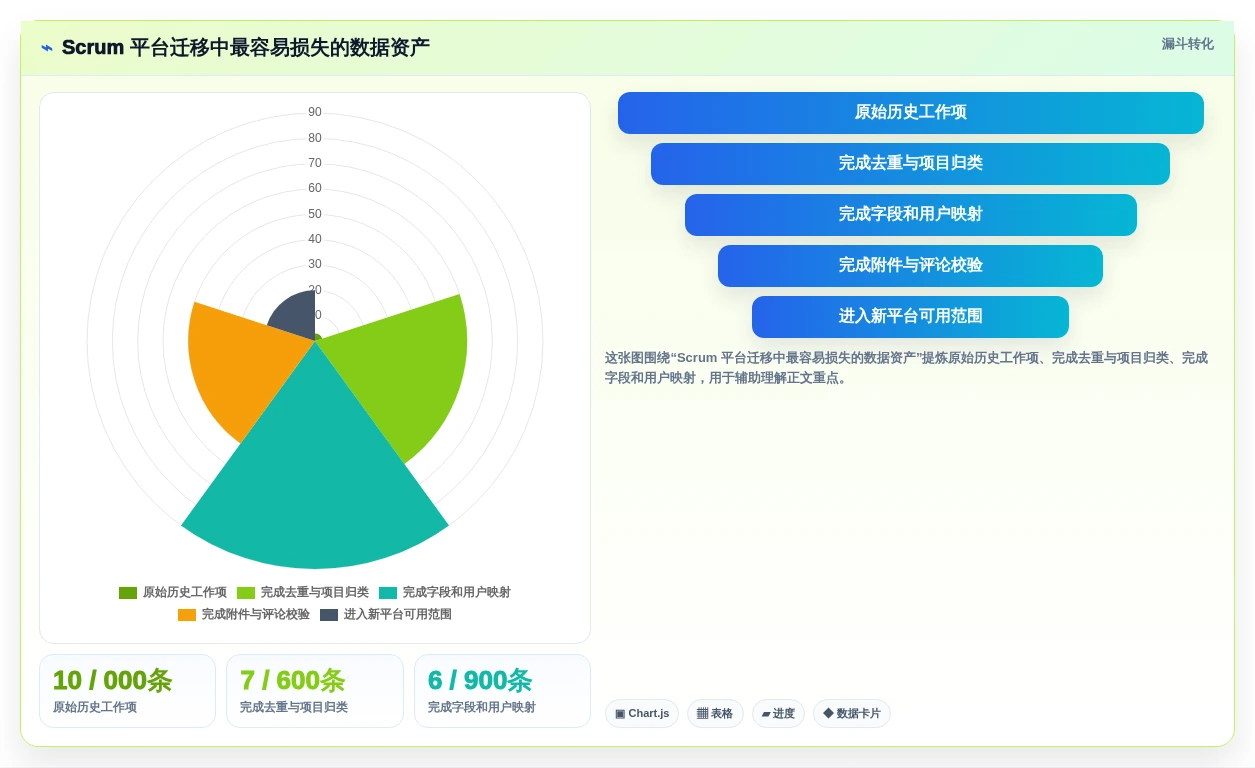Click 原始历史工作项 caption under 10 / 000条

(x=95, y=708)
